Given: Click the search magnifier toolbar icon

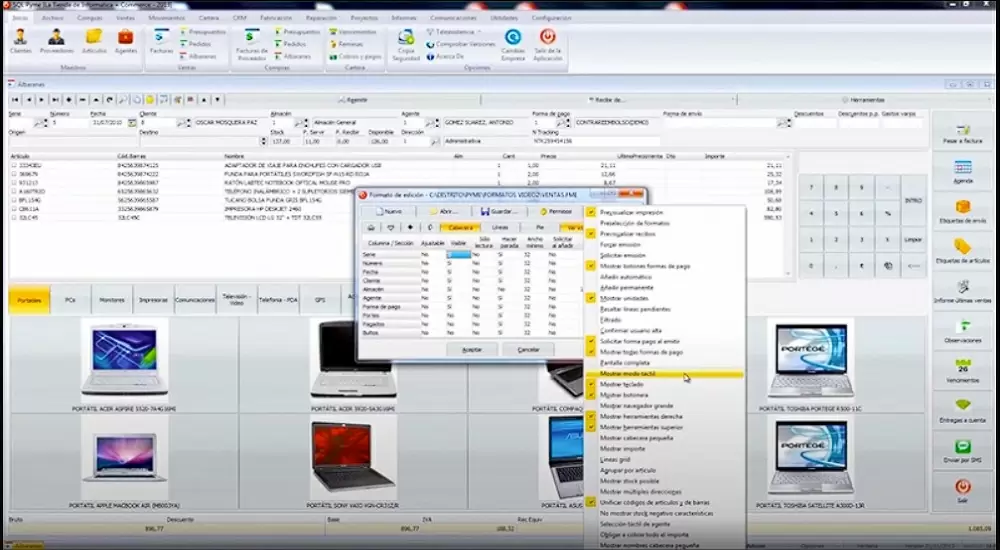Looking at the screenshot, I should point(122,100).
